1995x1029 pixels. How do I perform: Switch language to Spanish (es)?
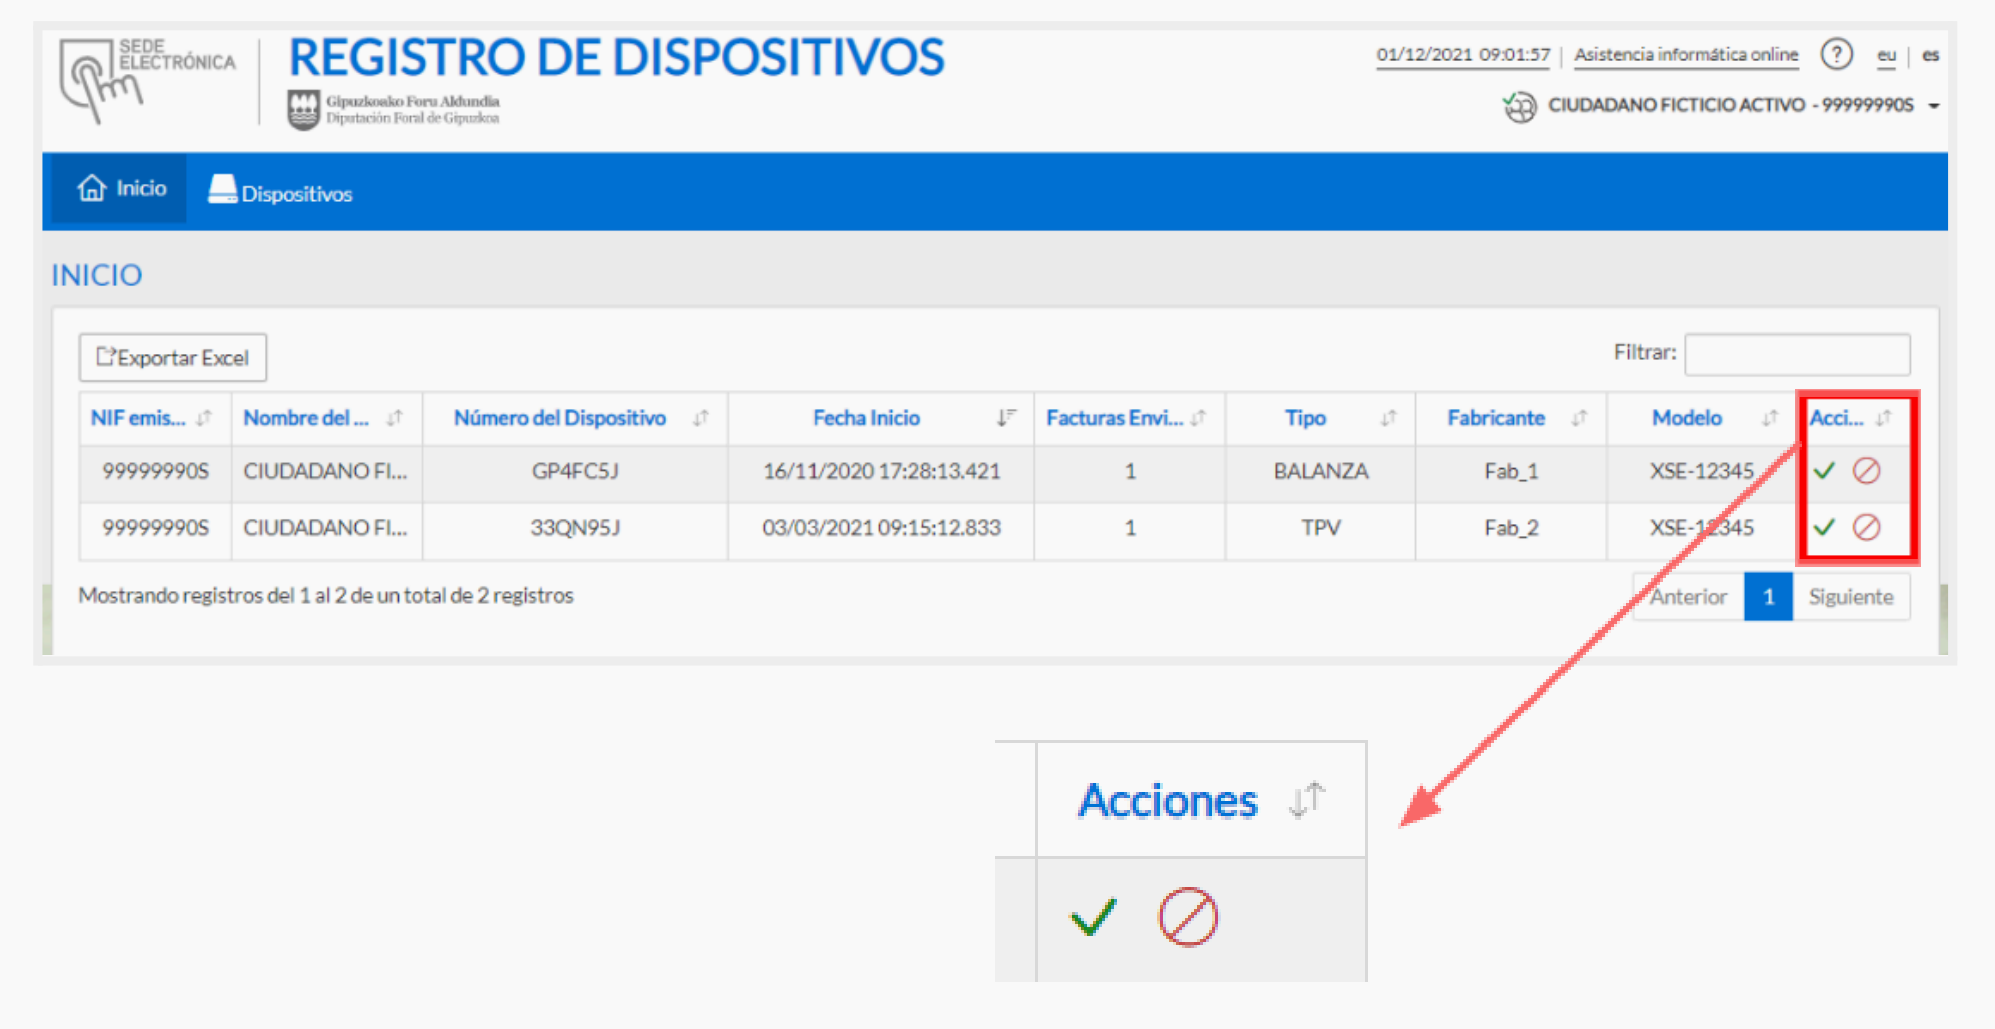click(x=1930, y=55)
